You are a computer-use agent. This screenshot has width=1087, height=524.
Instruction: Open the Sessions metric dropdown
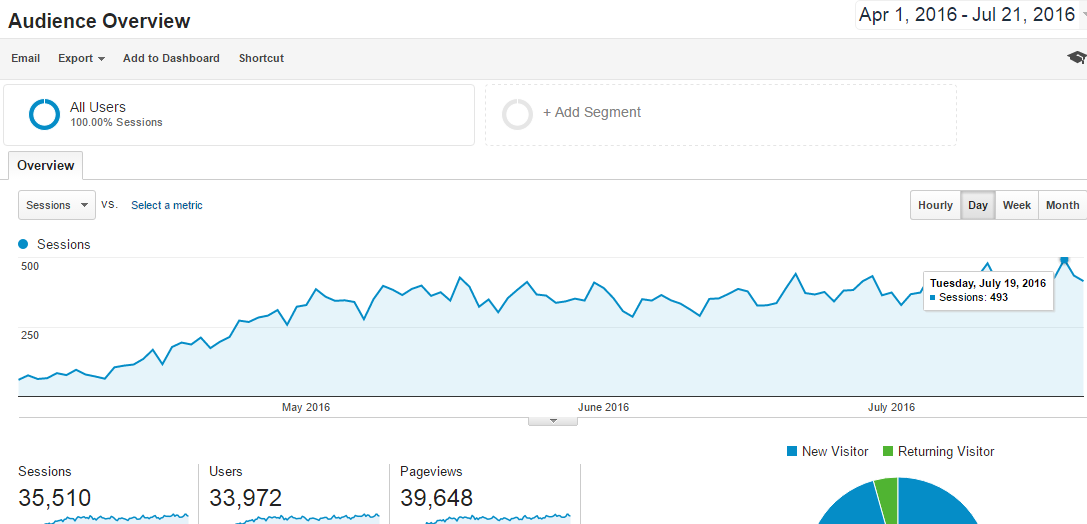[57, 205]
